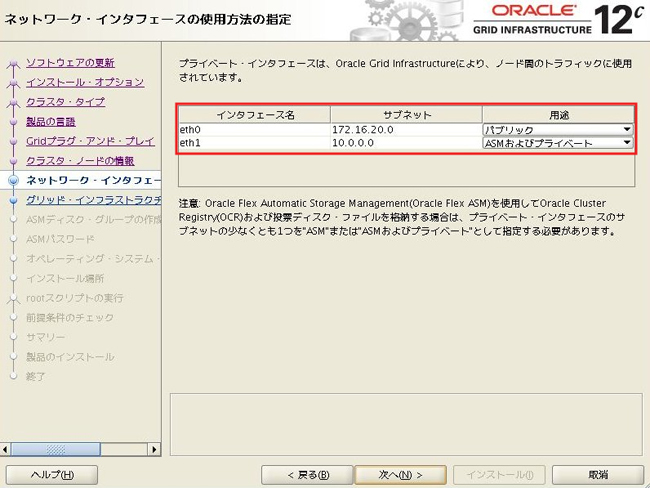The height and width of the screenshot is (488, 650).
Task: Click the 用途 column header
Action: point(558,115)
